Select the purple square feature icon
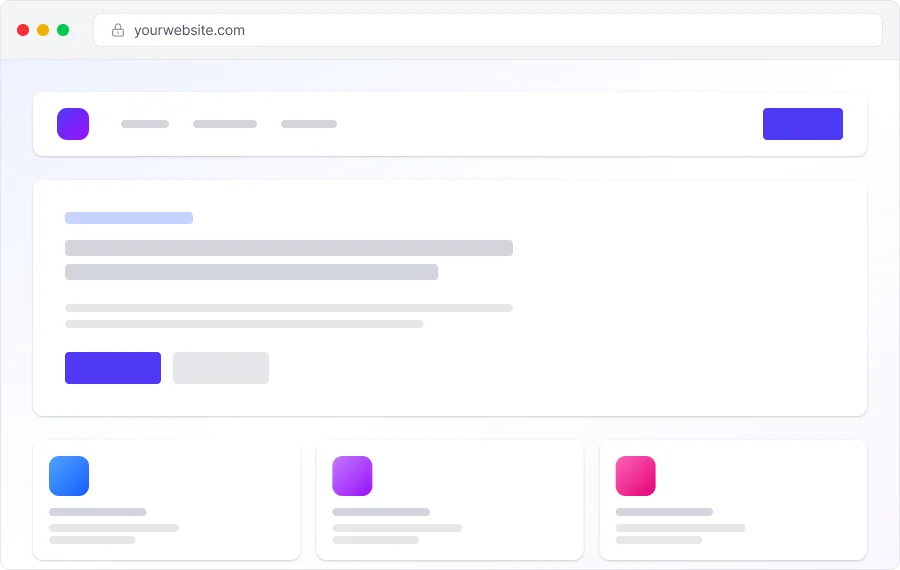This screenshot has height=570, width=900. click(352, 476)
